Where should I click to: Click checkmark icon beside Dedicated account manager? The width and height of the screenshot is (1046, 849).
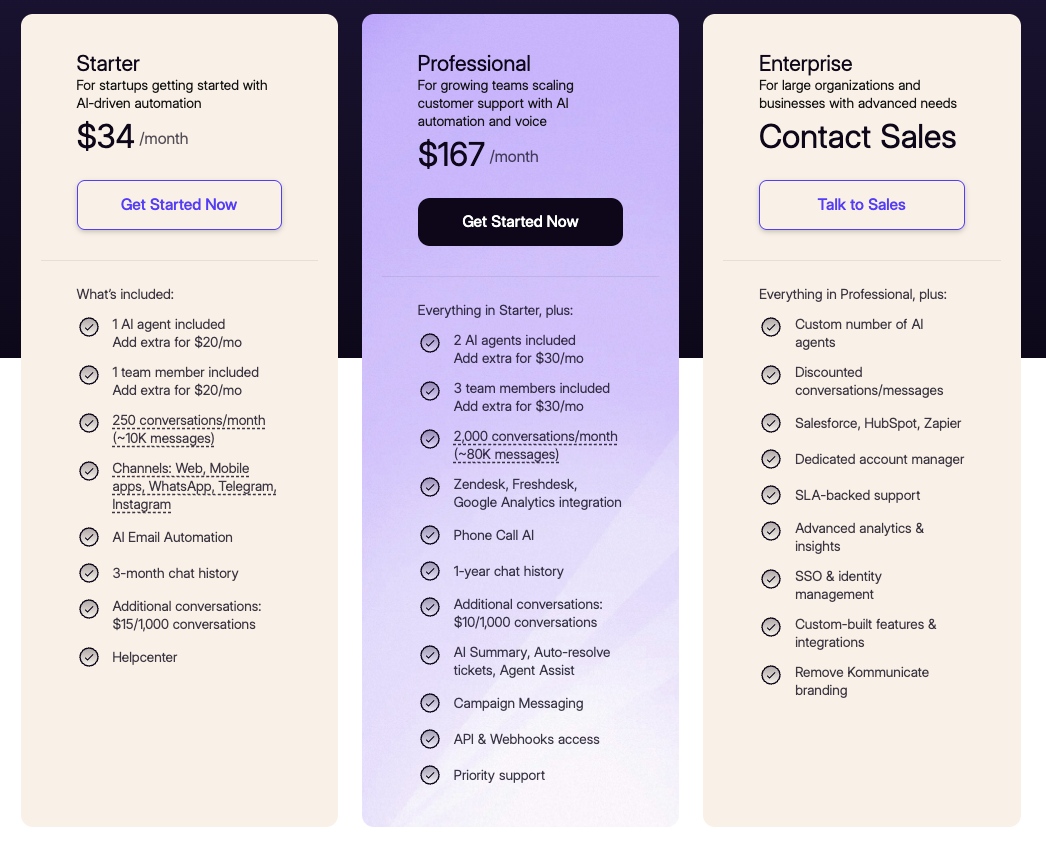click(x=771, y=459)
